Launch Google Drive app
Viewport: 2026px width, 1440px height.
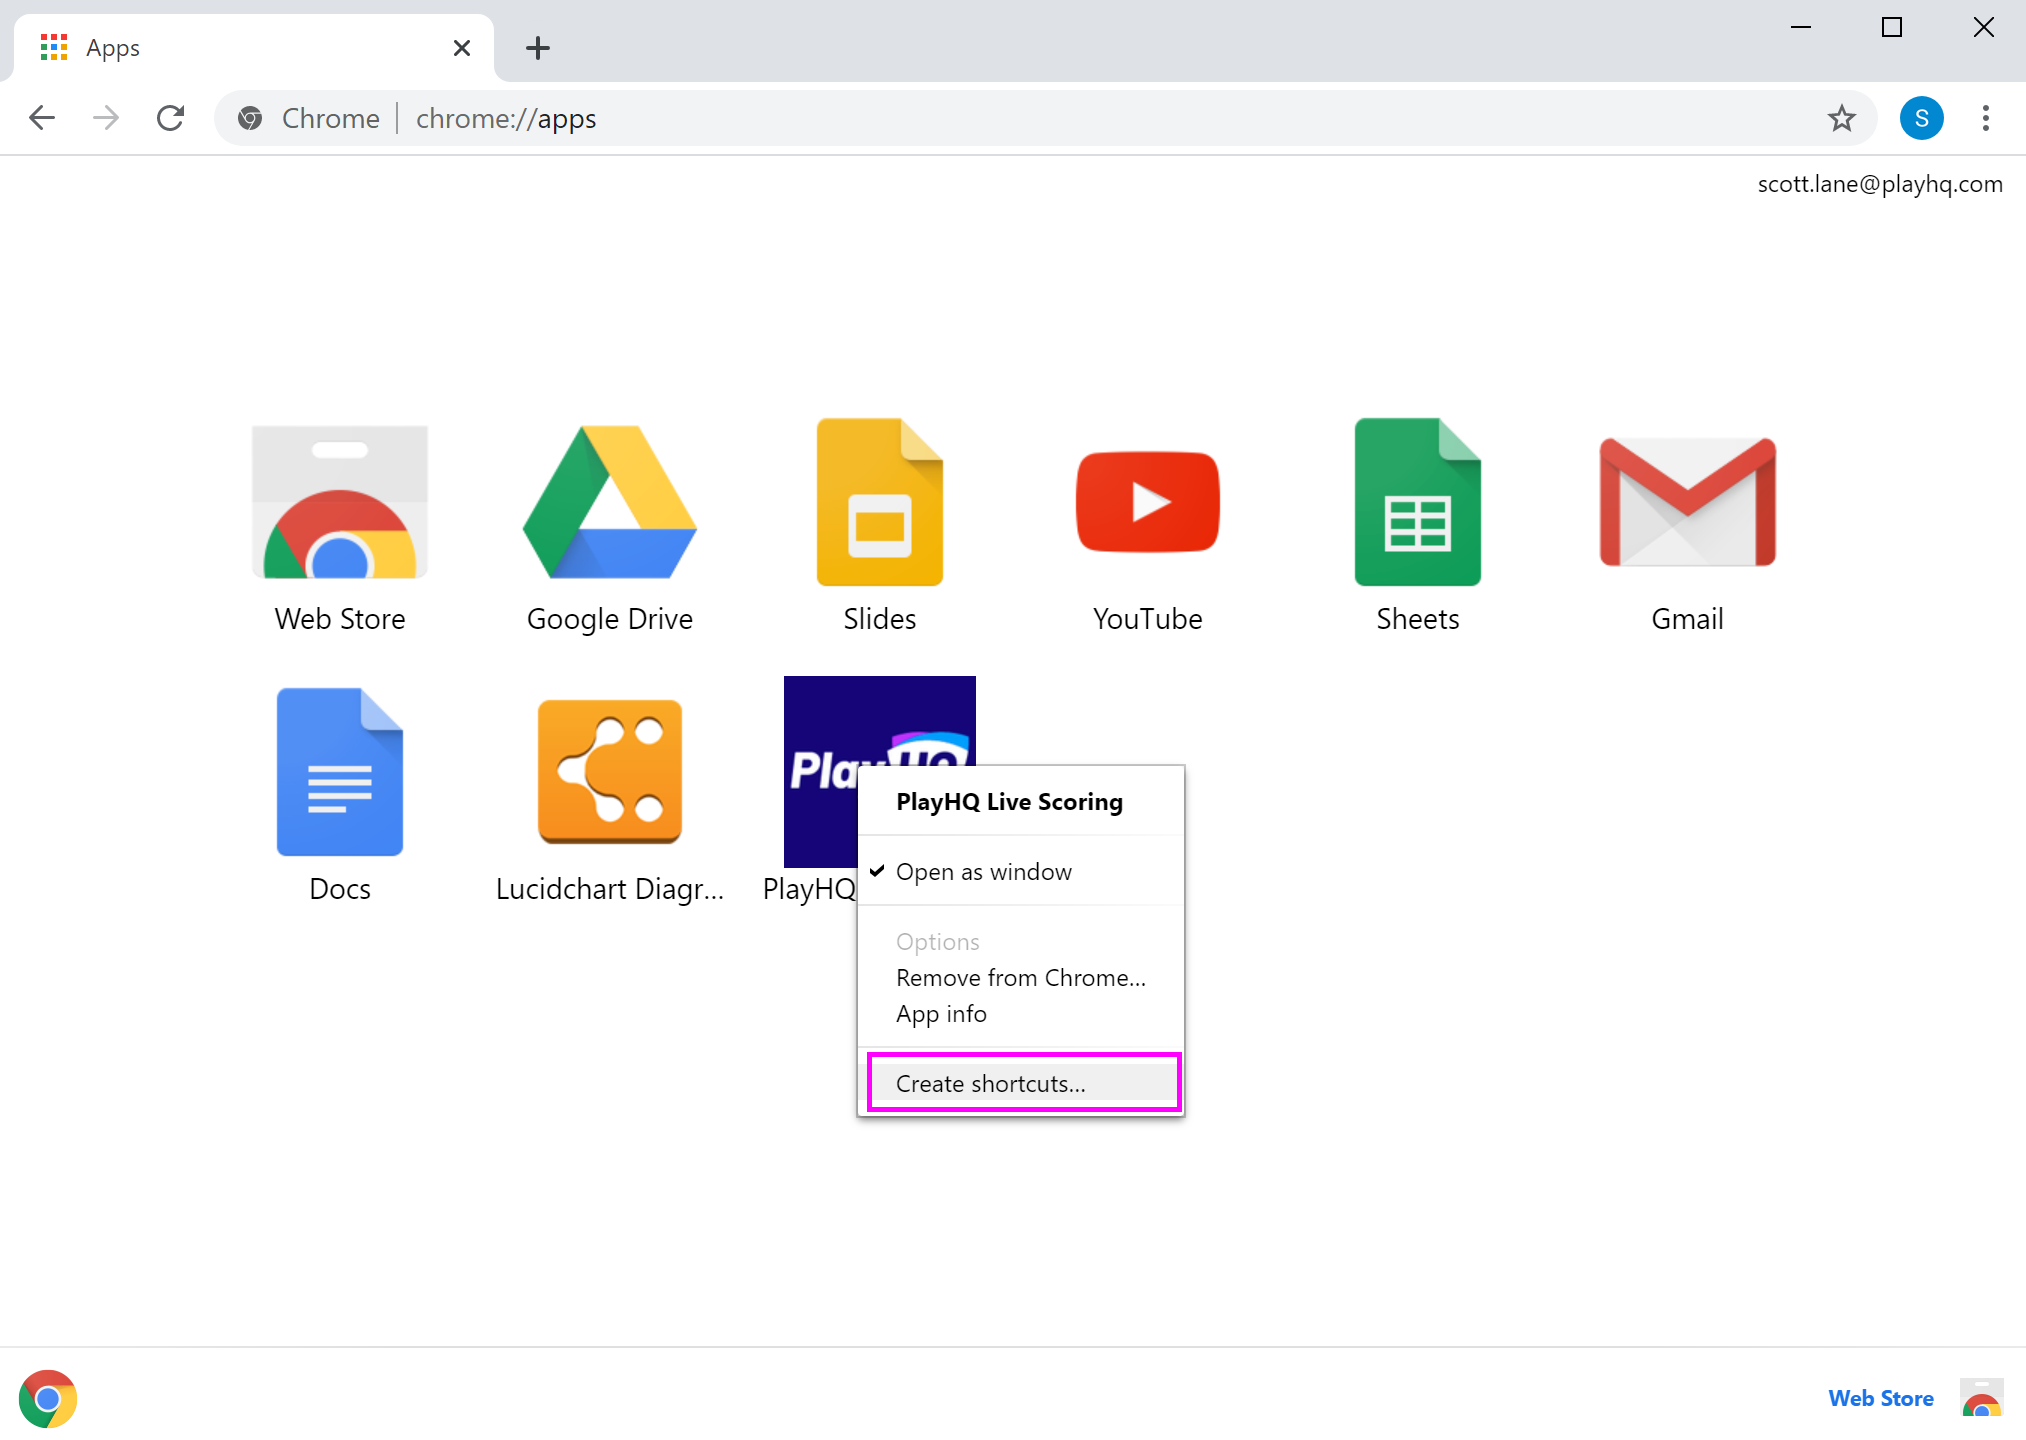609,503
